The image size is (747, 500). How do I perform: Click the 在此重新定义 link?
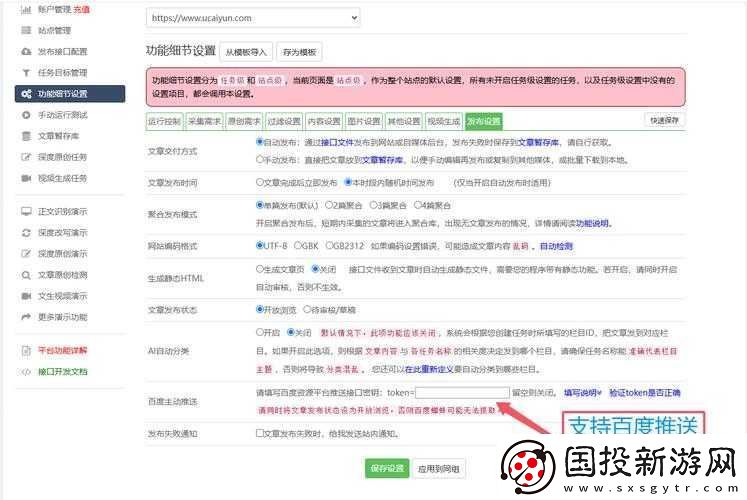coord(429,369)
